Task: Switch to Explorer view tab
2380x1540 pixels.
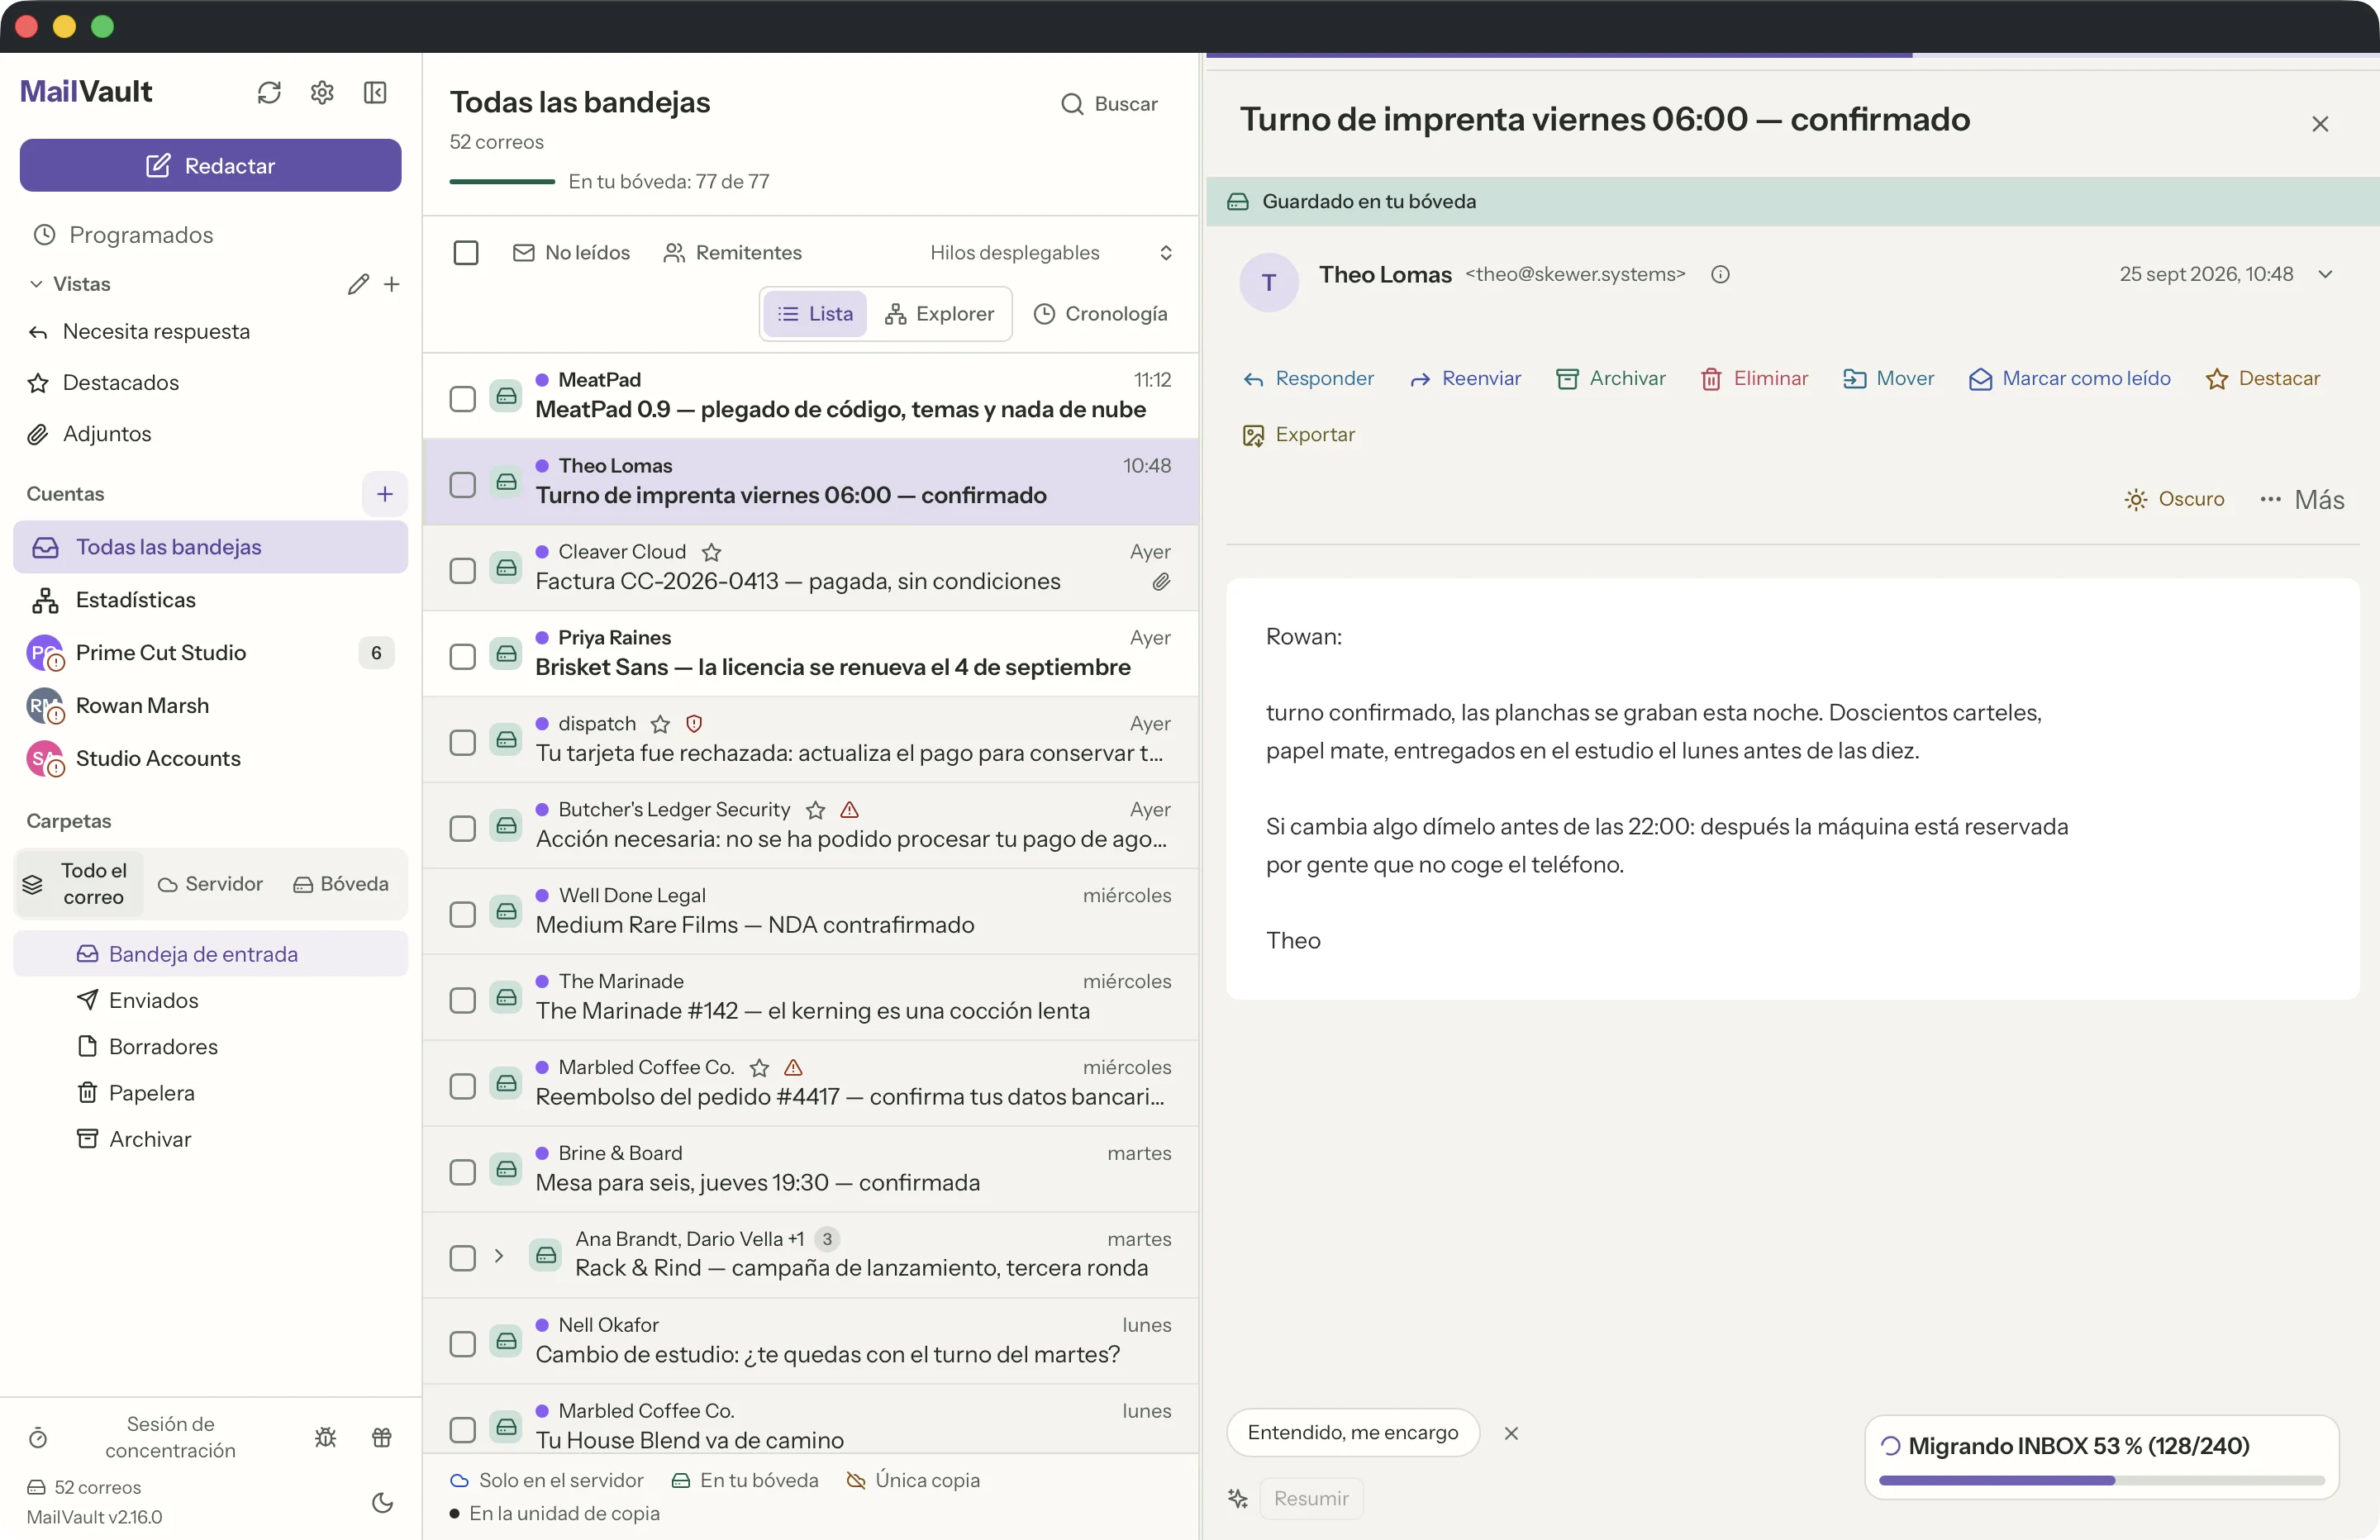Action: coord(939,314)
